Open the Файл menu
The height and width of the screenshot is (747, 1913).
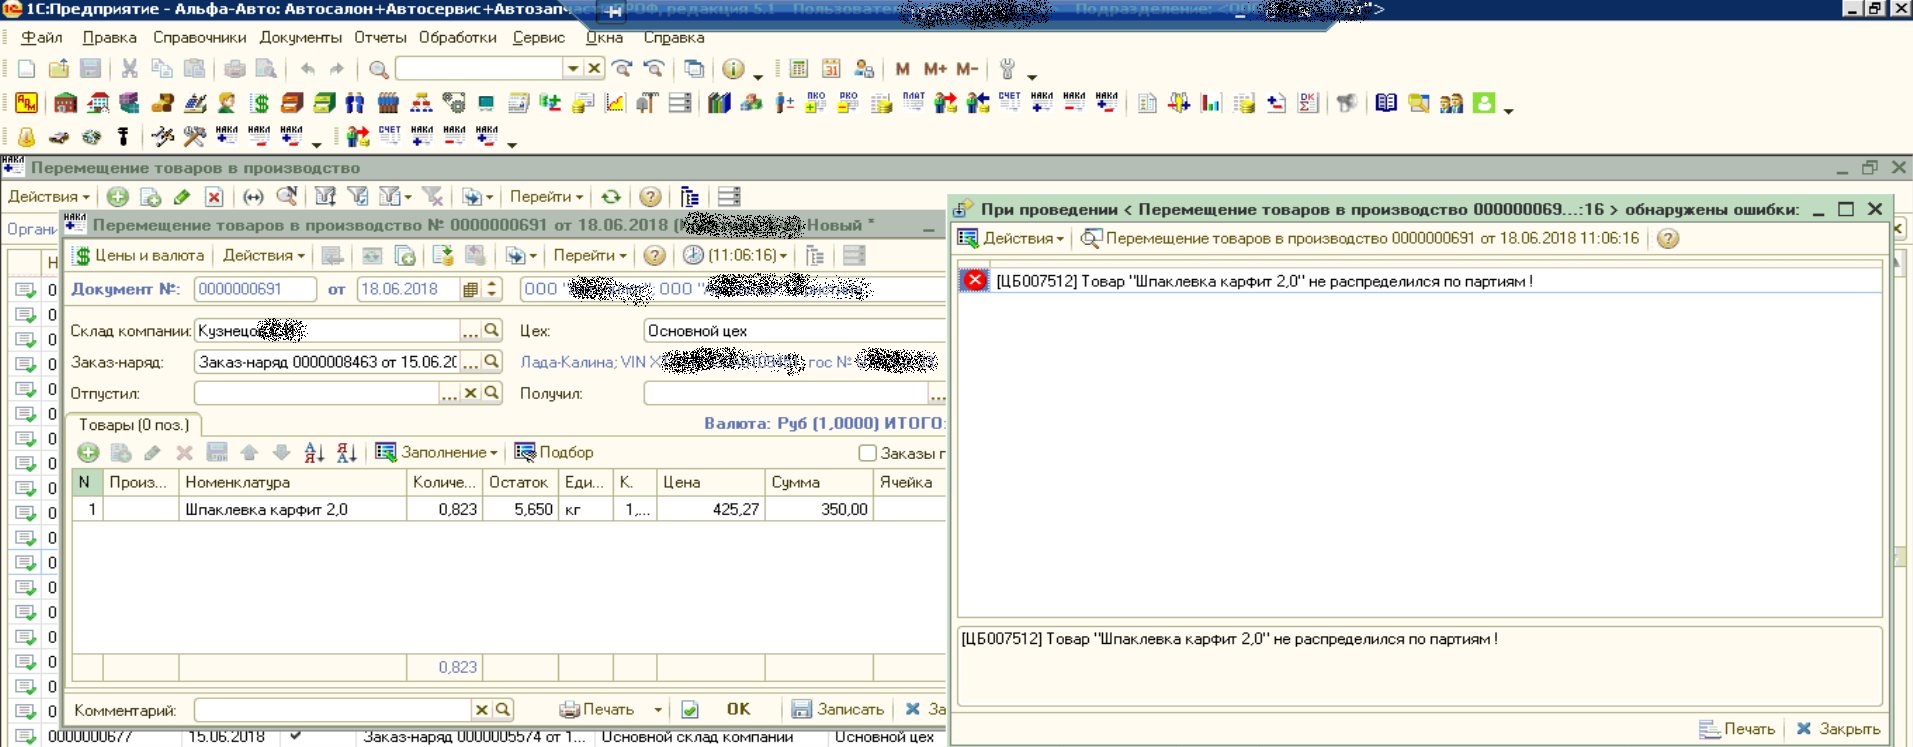coord(42,38)
